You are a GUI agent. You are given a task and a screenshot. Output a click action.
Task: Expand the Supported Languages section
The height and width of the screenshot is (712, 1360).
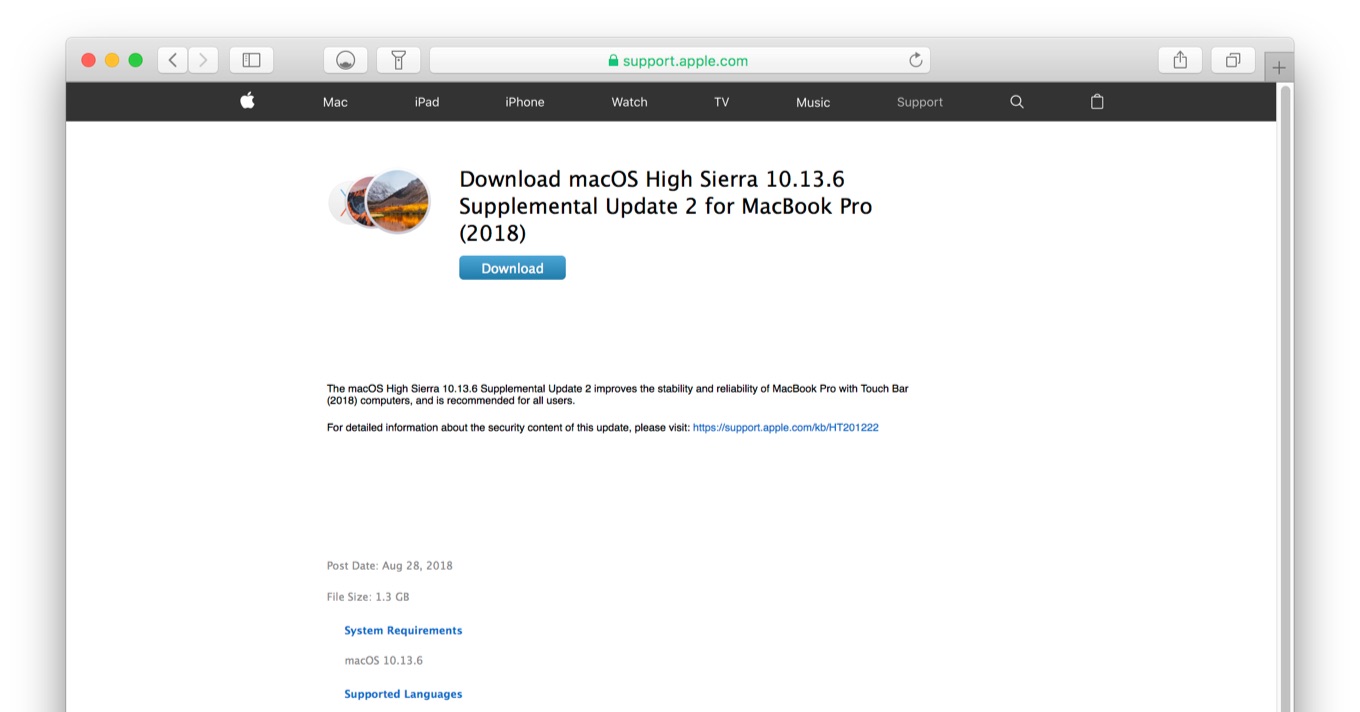(x=403, y=694)
